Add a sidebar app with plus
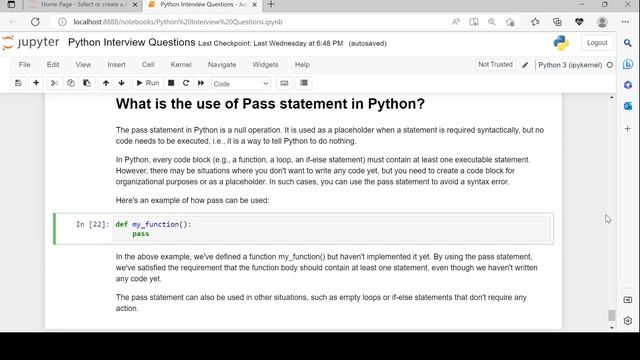Screen dimensions: 640x360 (x=628, y=129)
